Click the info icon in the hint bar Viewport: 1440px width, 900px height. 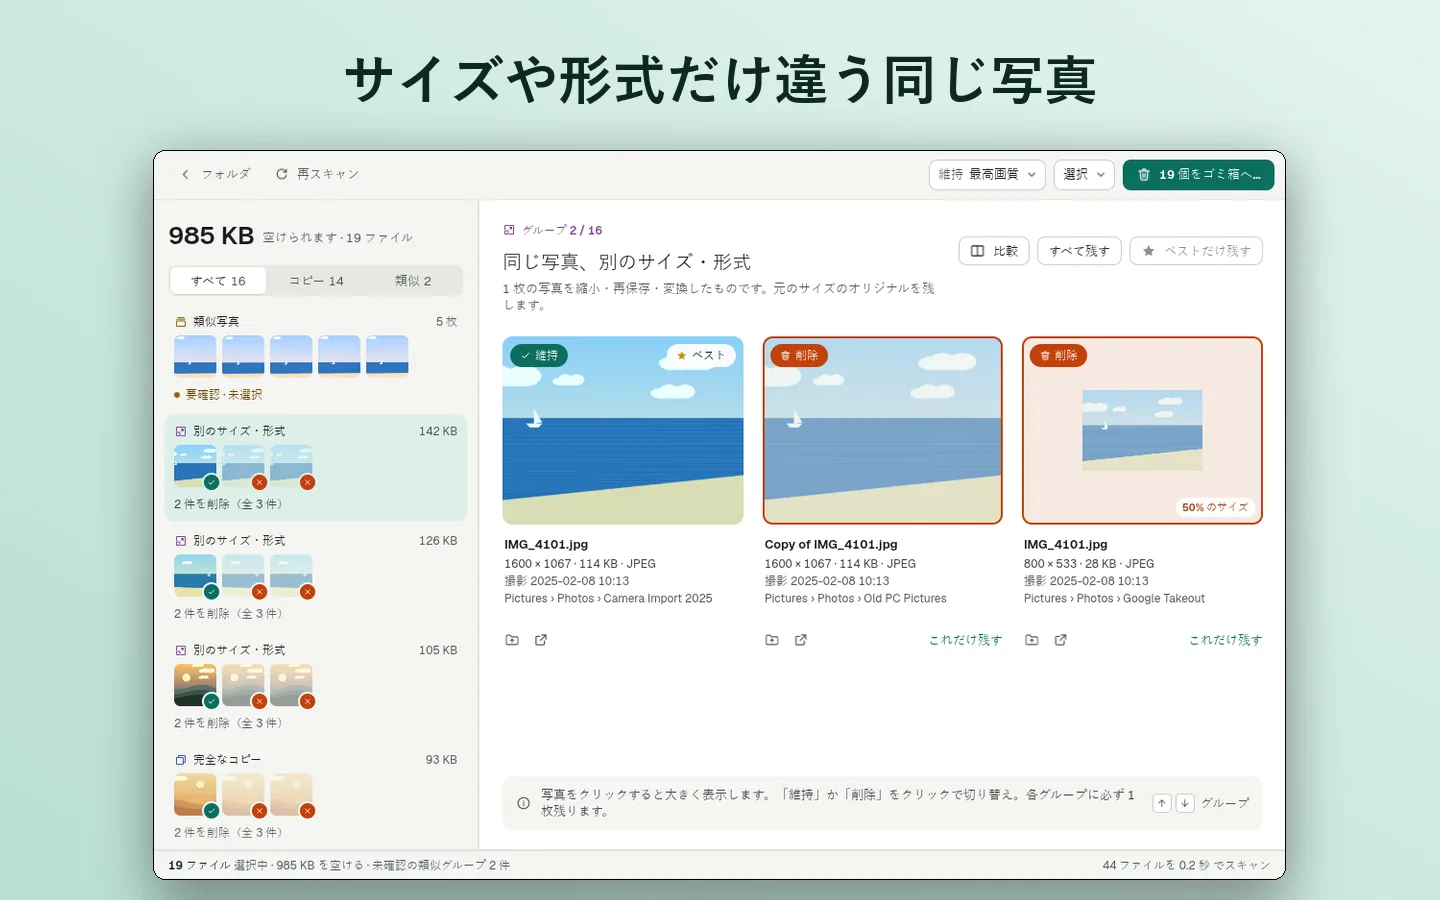coord(523,803)
